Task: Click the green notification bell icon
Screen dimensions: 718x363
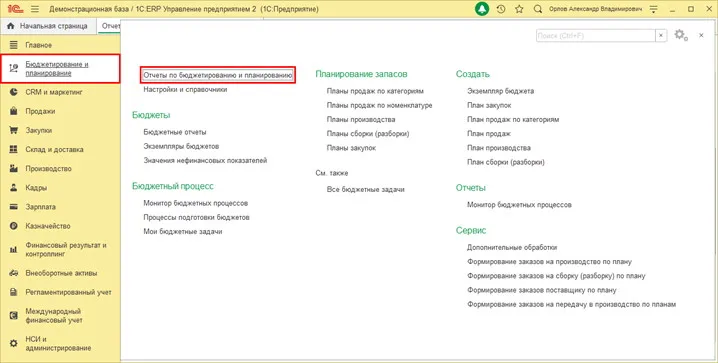Action: point(482,9)
